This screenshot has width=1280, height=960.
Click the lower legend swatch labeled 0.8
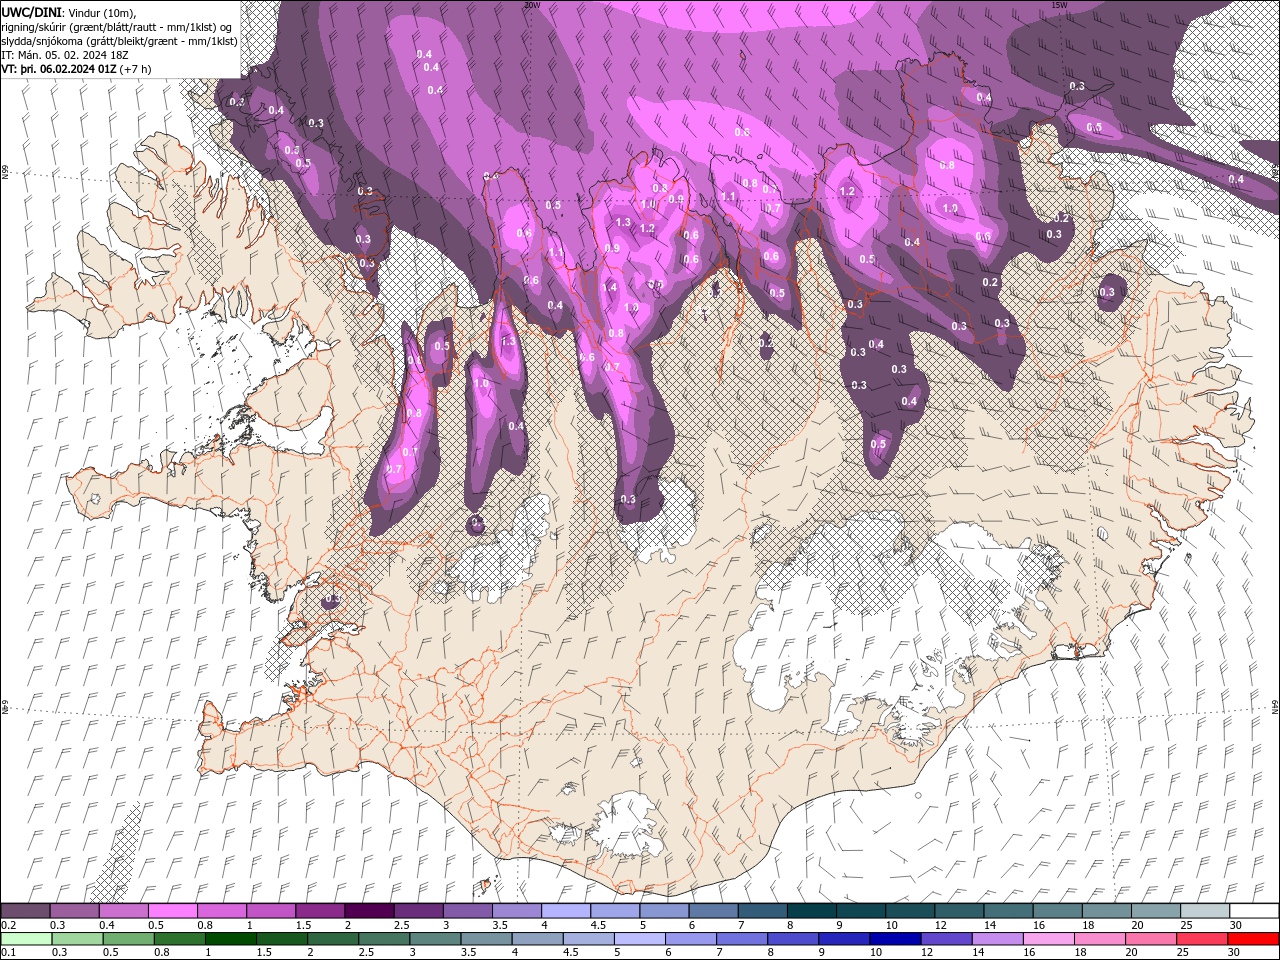tap(180, 939)
